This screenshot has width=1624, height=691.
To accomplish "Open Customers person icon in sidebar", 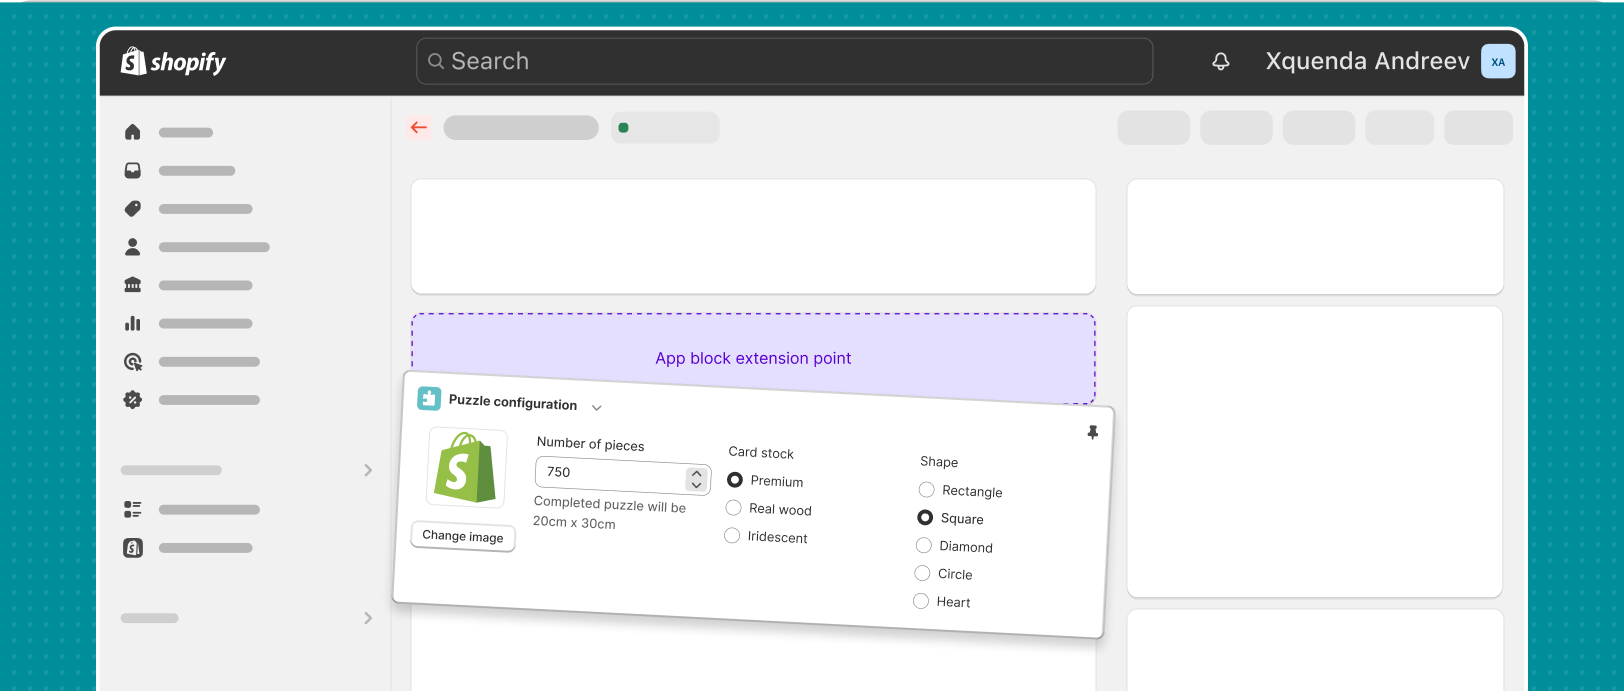I will coord(133,247).
